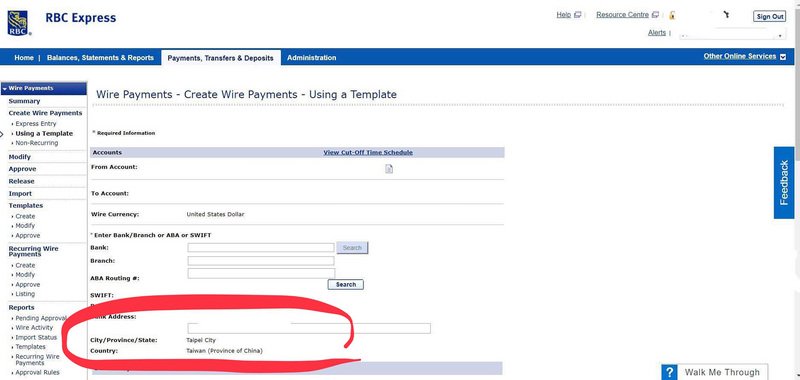Screen dimensions: 800x380
Task: Switch to Balances, Statements & Reports tab
Action: click(x=100, y=58)
